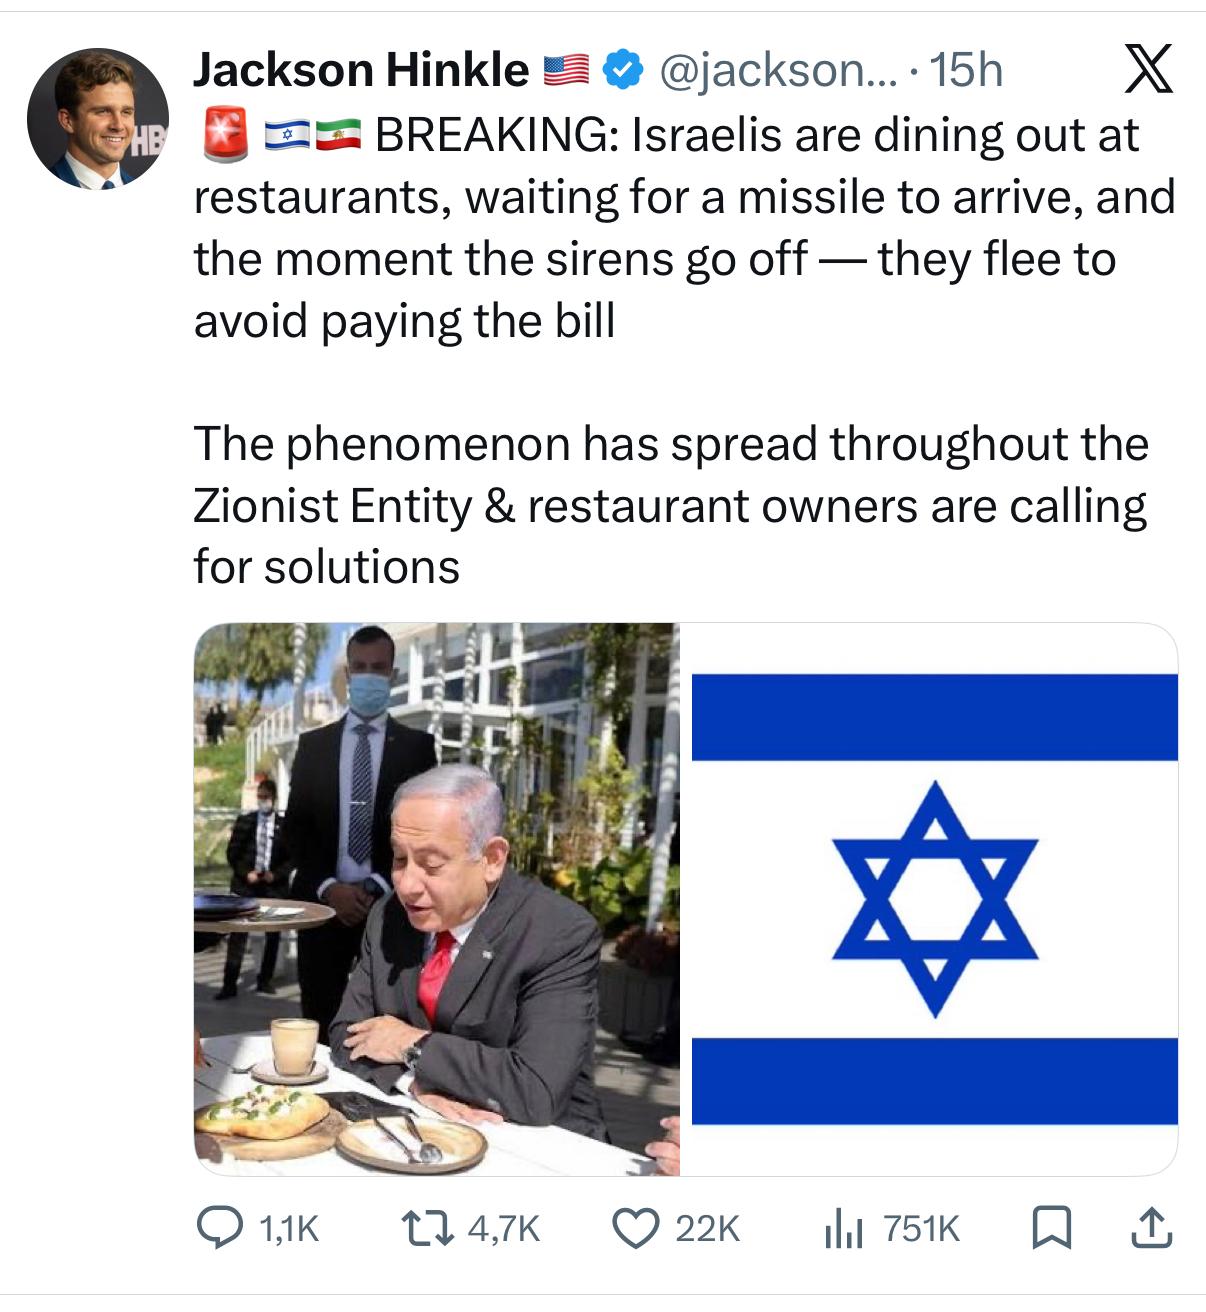Open view analytics bar chart icon
This screenshot has width=1206, height=1312.
(x=843, y=1228)
